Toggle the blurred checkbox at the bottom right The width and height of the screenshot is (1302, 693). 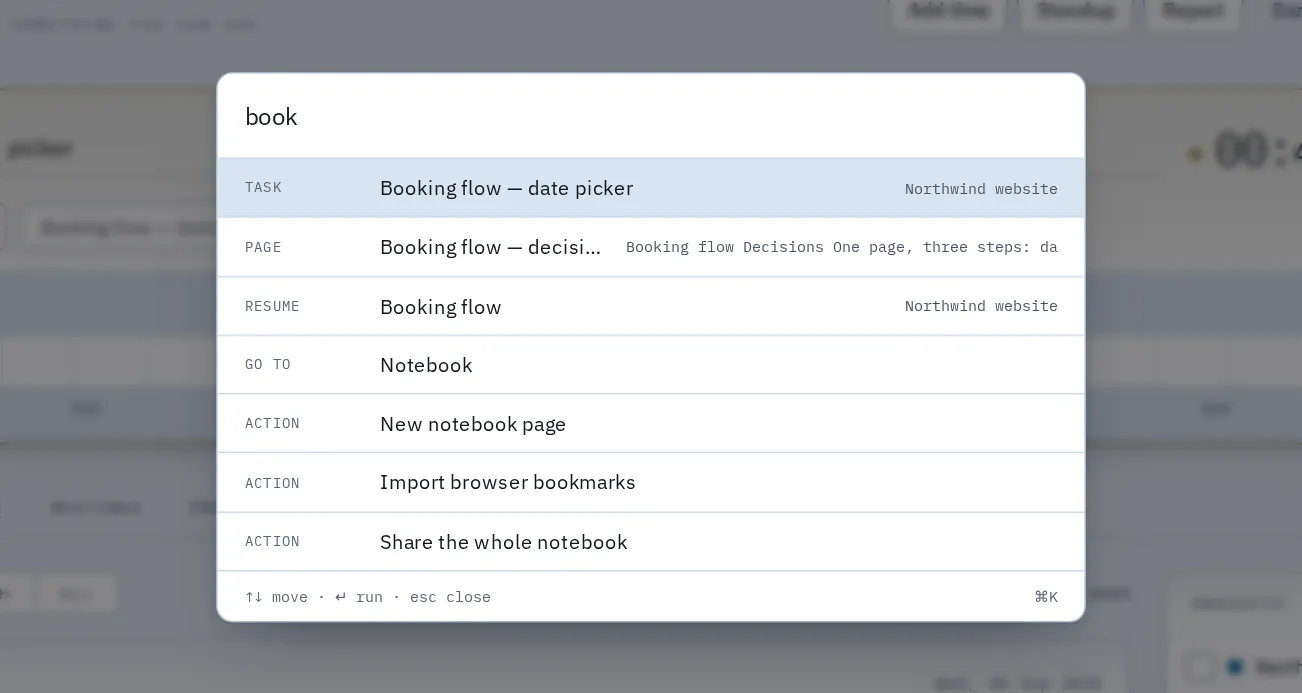[x=1199, y=666]
